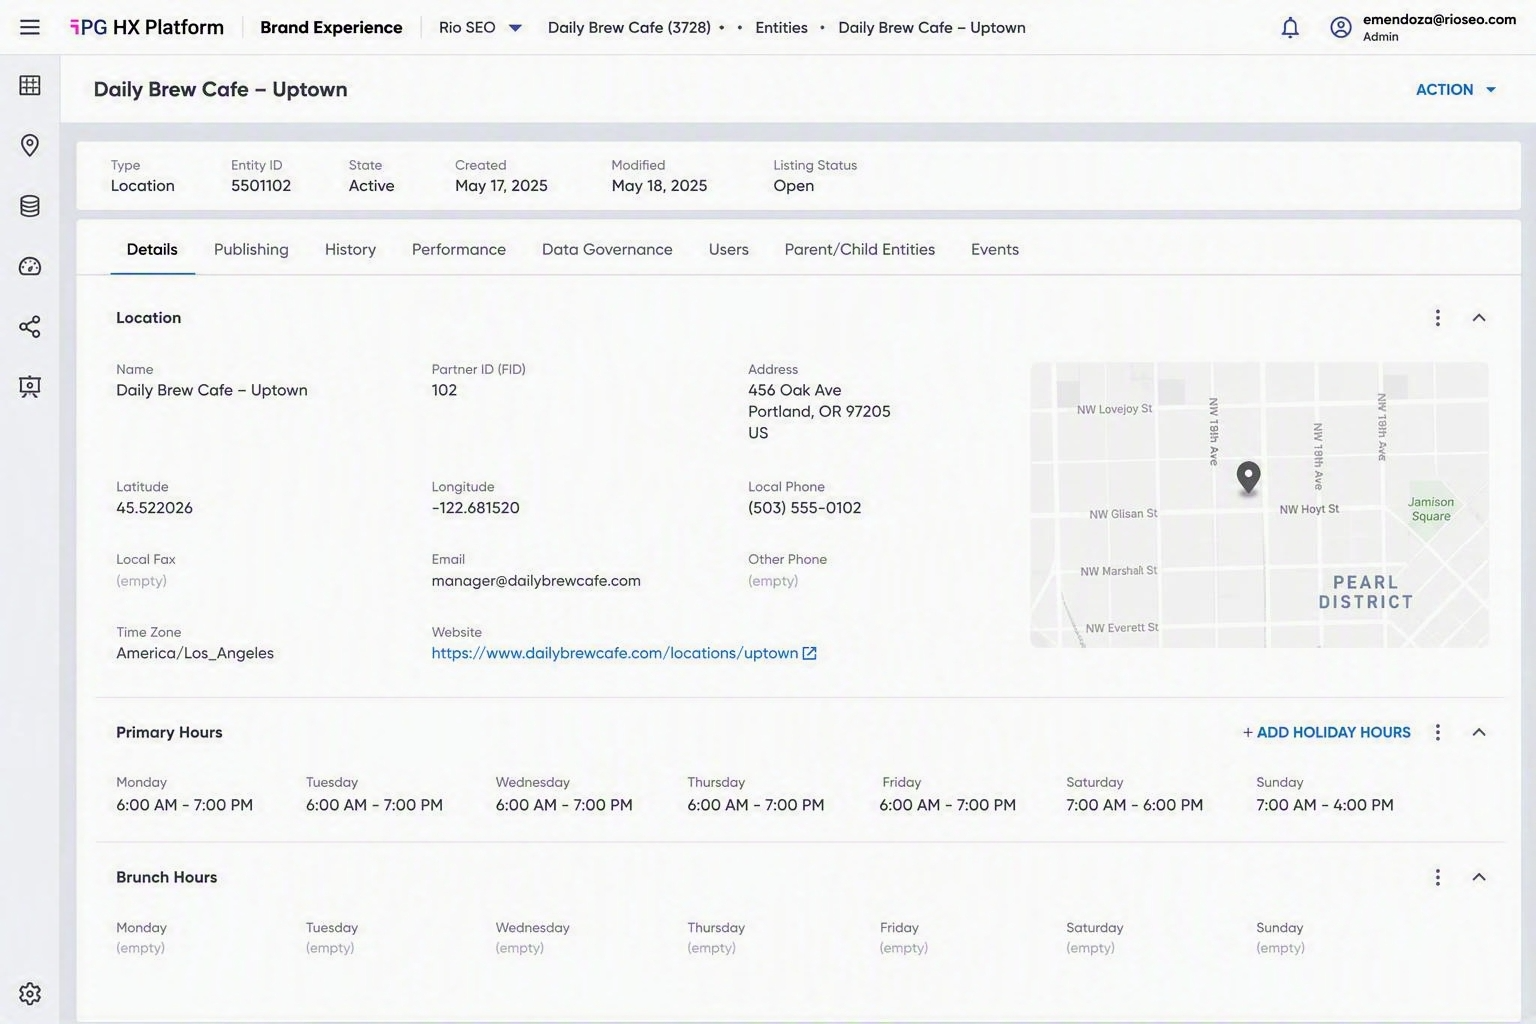Open the Events tab

(995, 249)
